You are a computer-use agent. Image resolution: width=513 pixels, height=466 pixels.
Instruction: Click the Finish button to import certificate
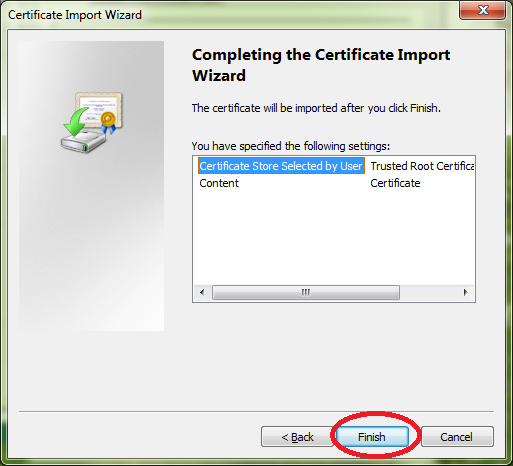(372, 437)
